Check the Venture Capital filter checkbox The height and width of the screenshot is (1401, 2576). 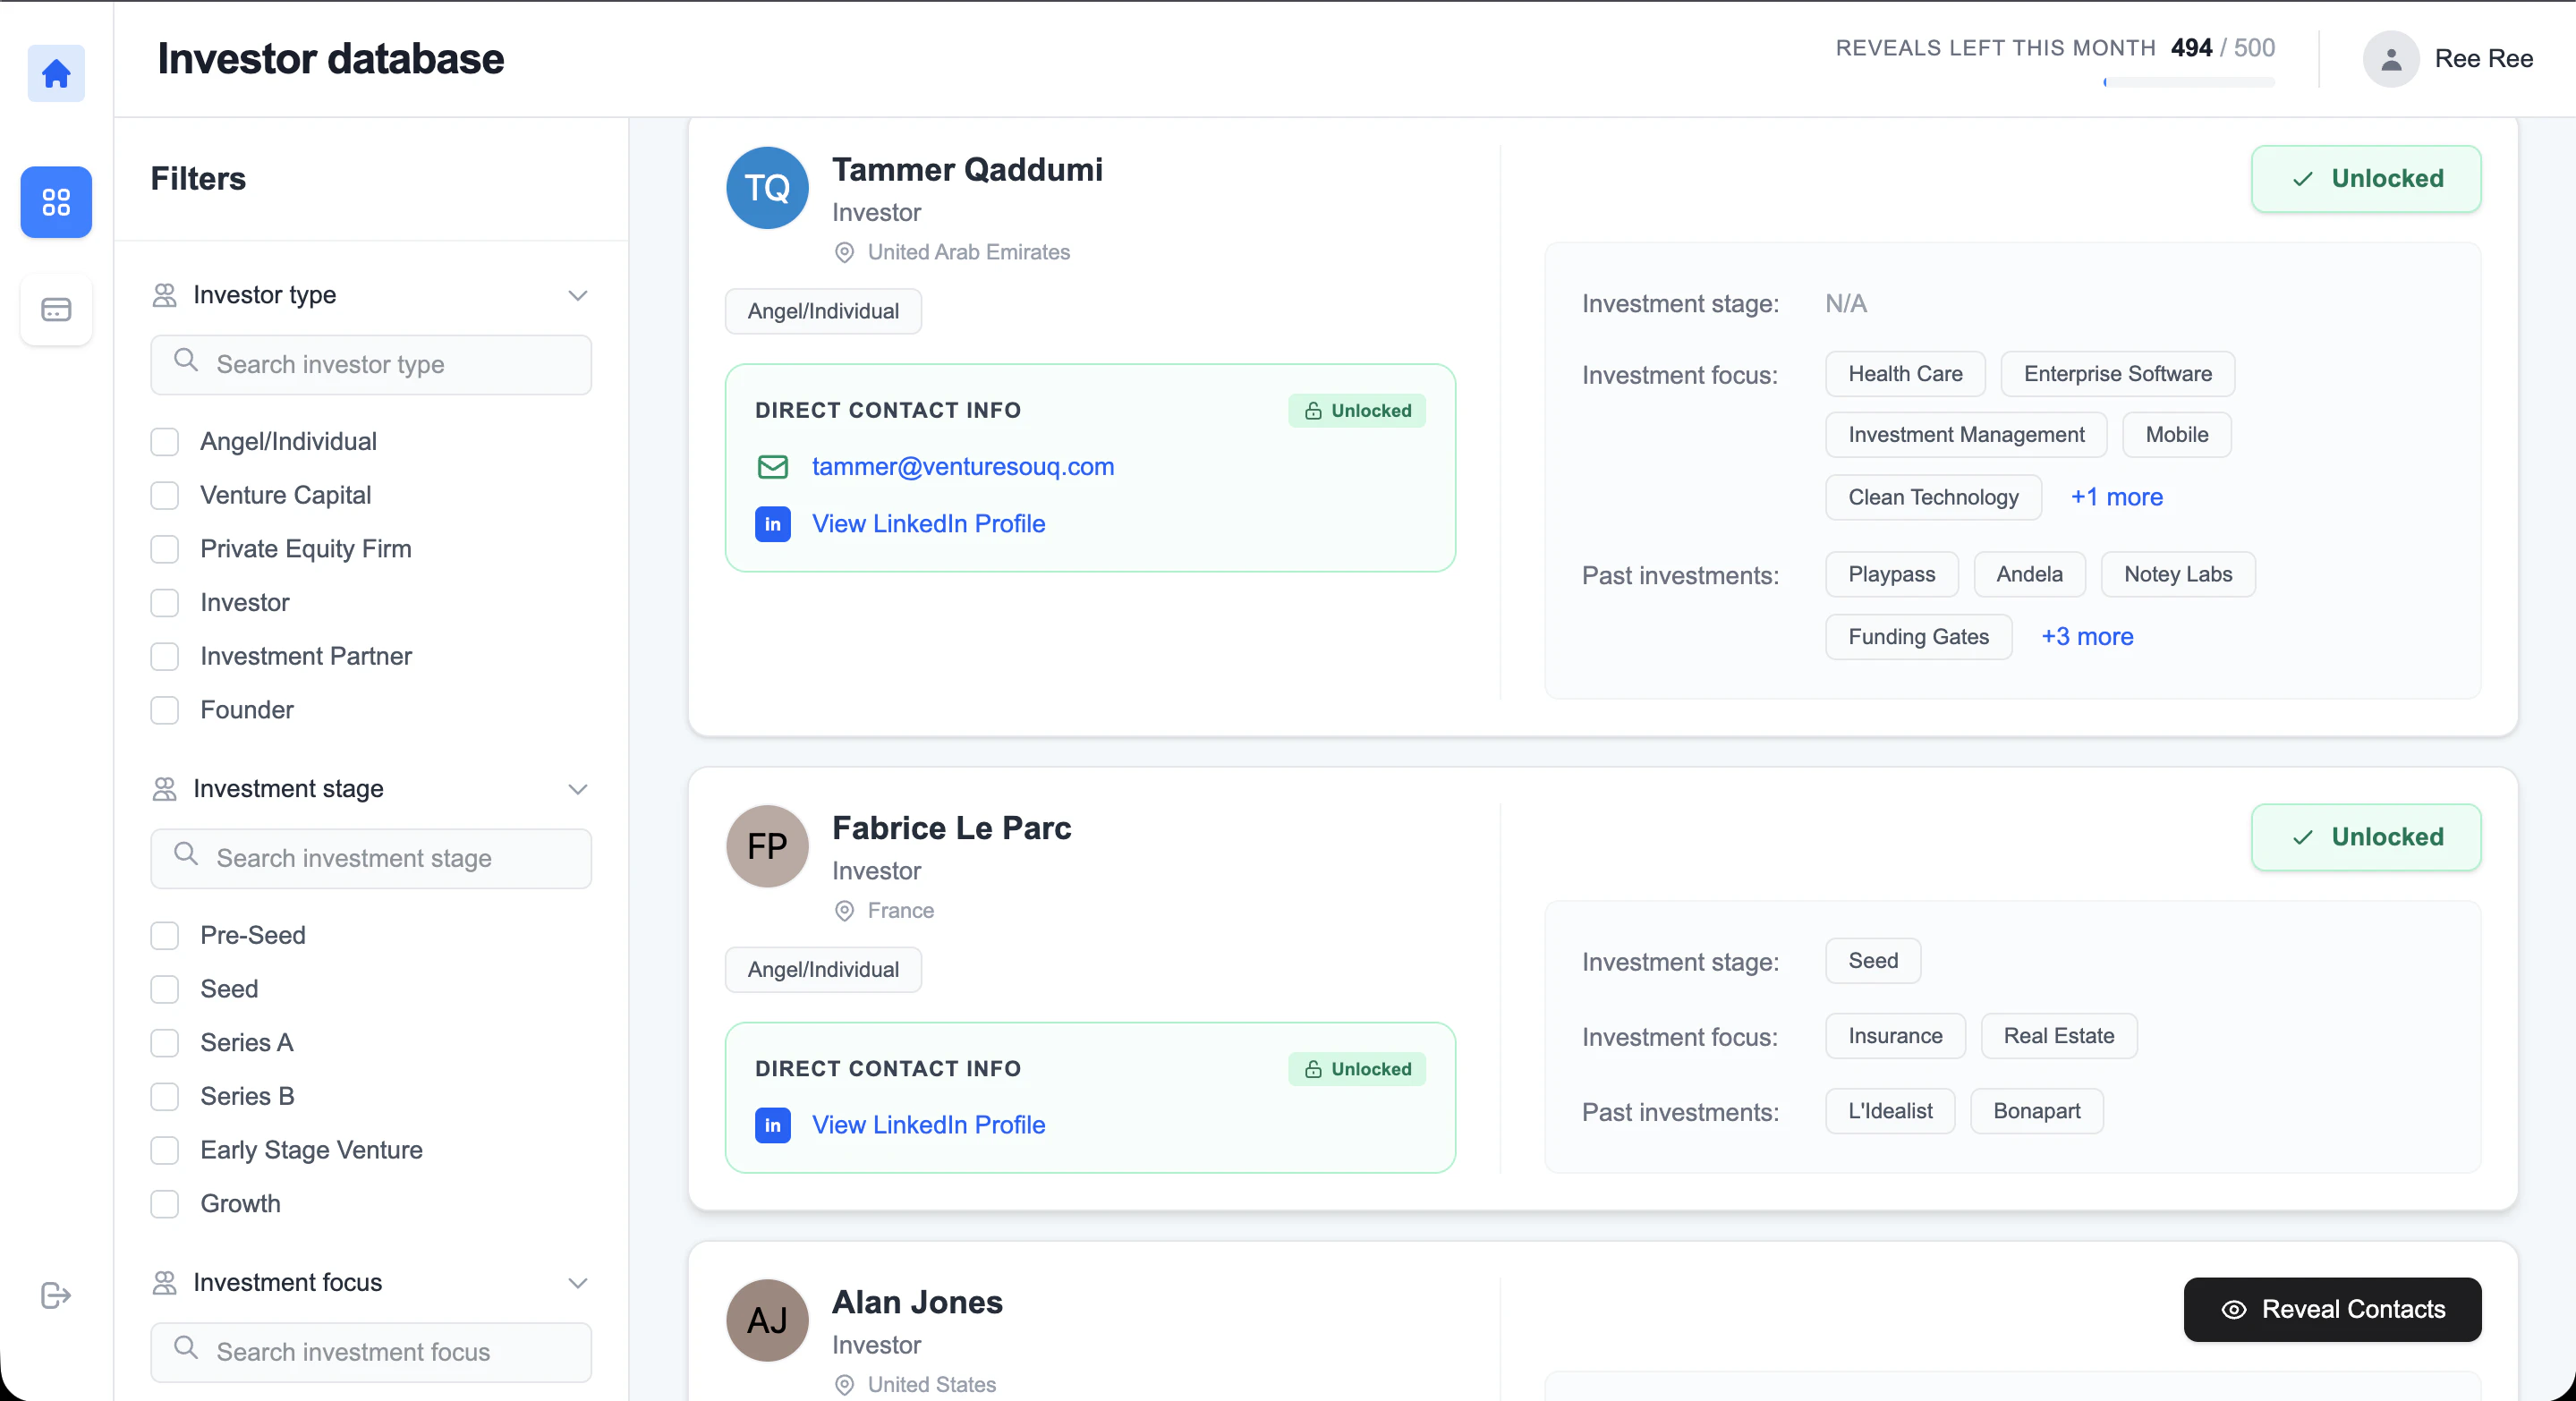click(164, 496)
